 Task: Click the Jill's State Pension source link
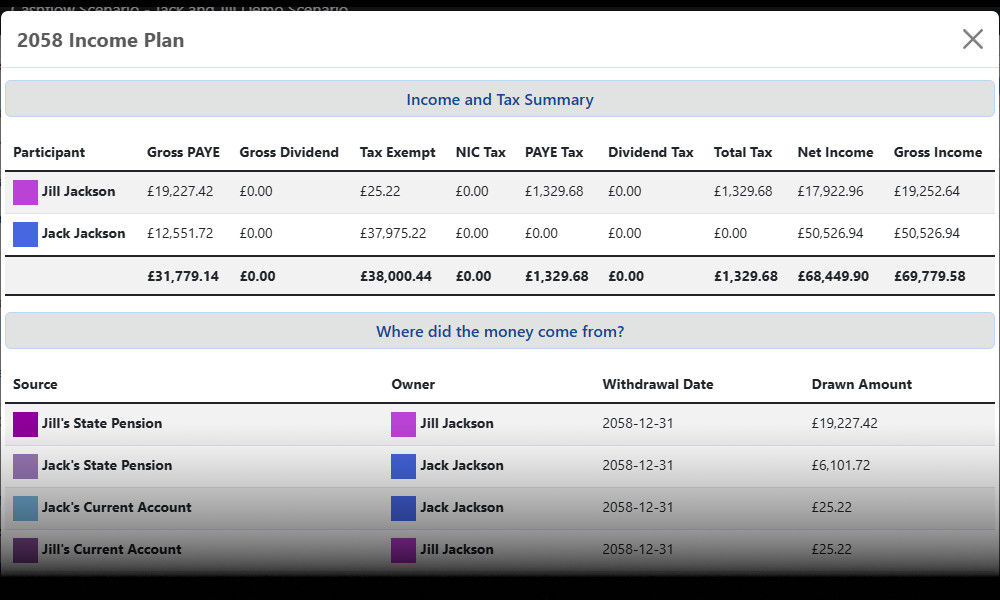coord(99,423)
